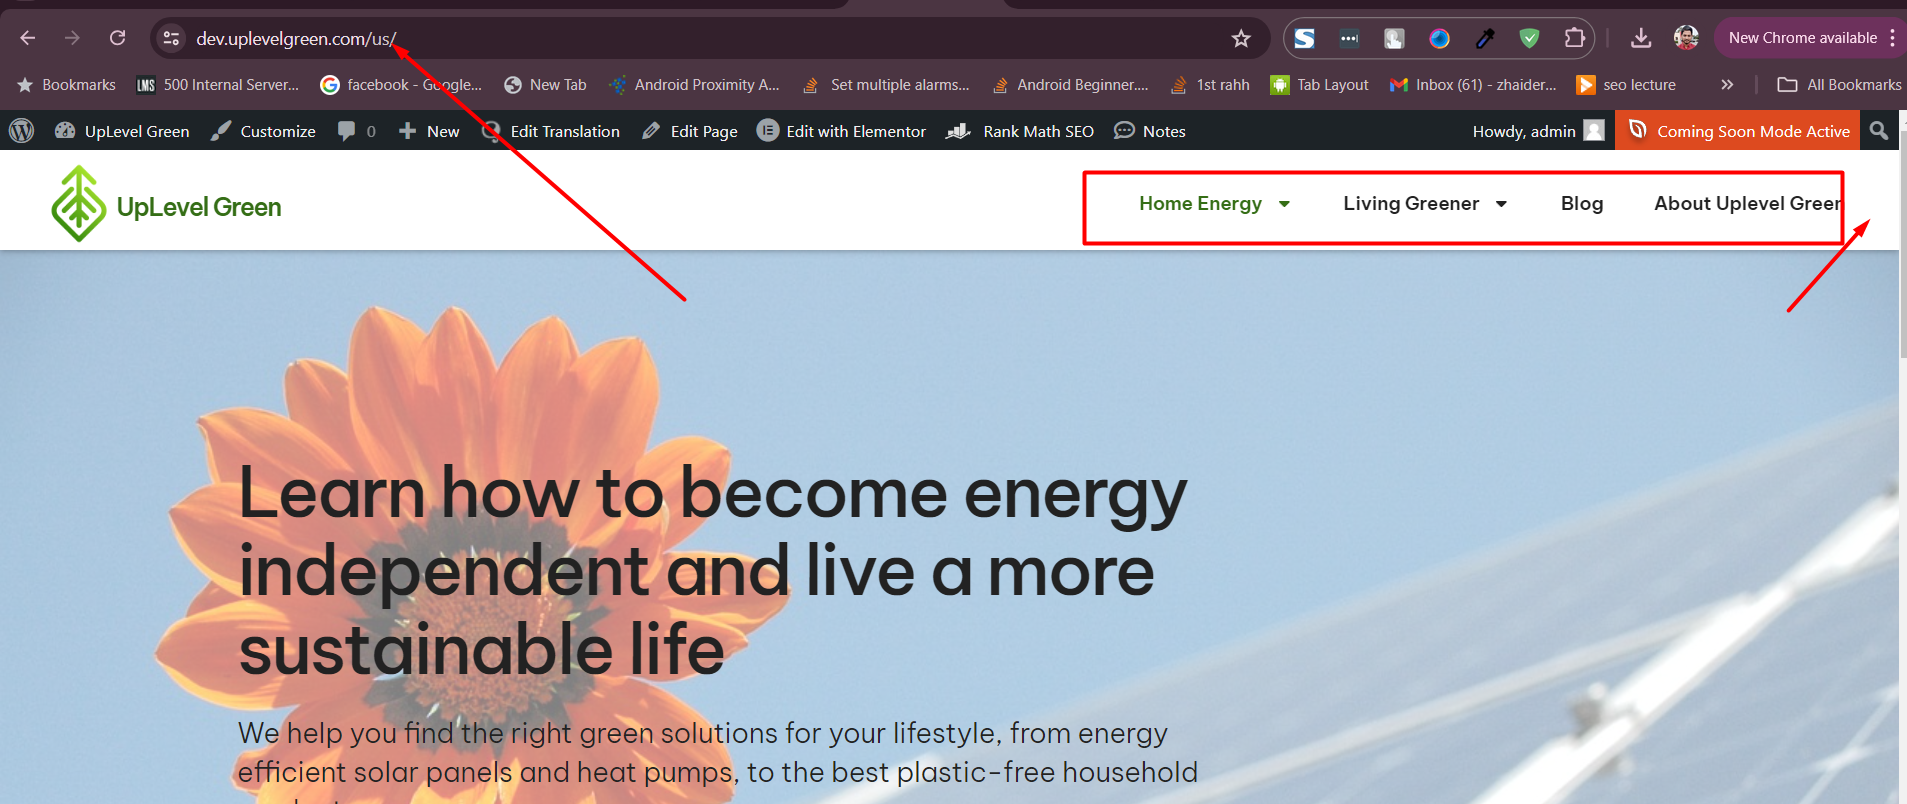Open the Bookmarks star folder
Screen dimensions: 1907x804
pyautogui.click(x=66, y=85)
